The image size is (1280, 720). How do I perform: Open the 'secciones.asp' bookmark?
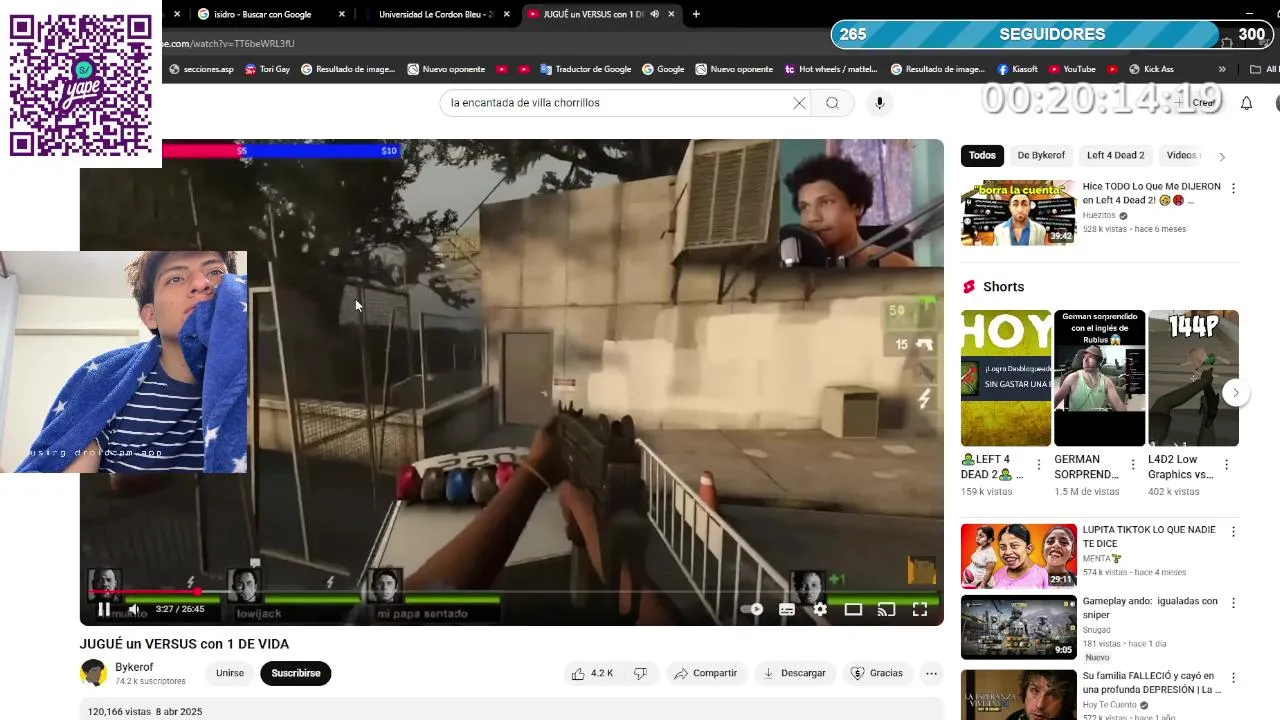(201, 69)
